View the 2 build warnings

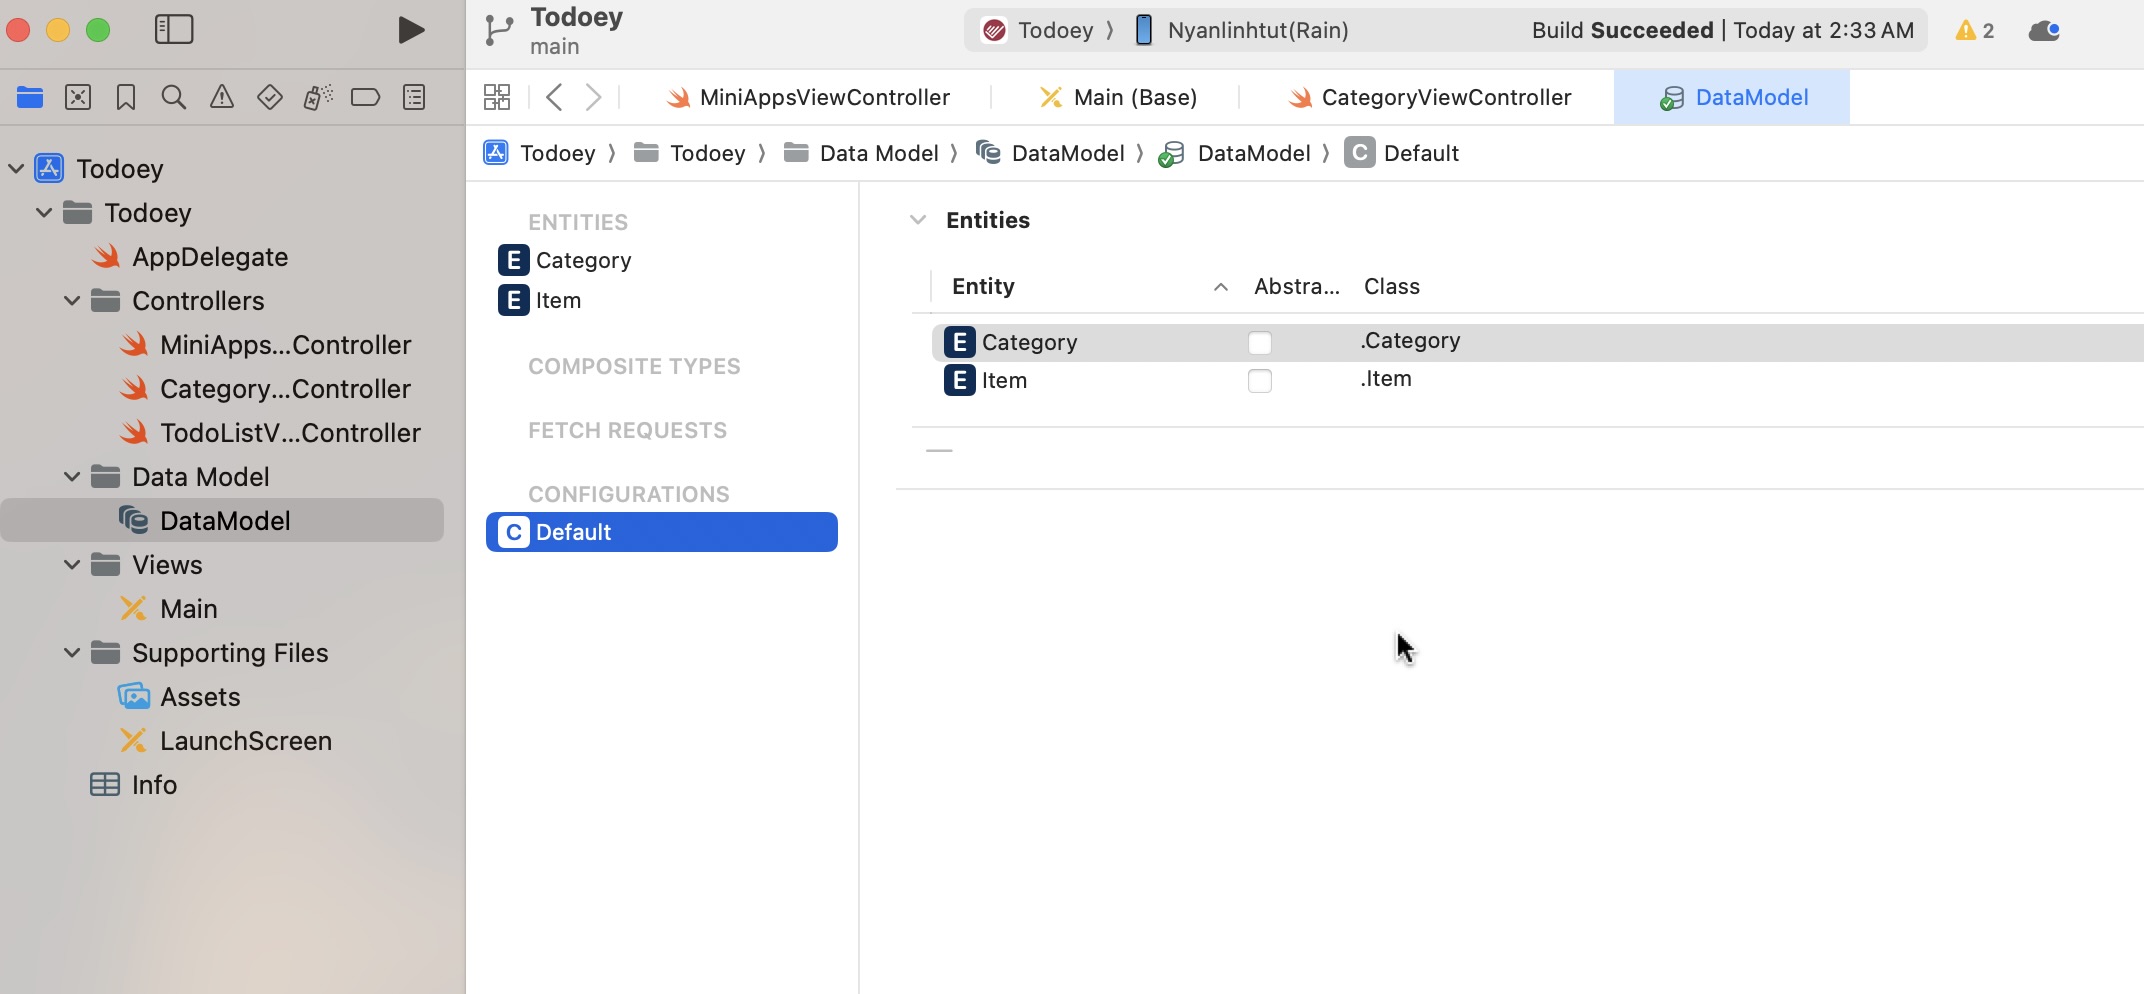point(1975,30)
